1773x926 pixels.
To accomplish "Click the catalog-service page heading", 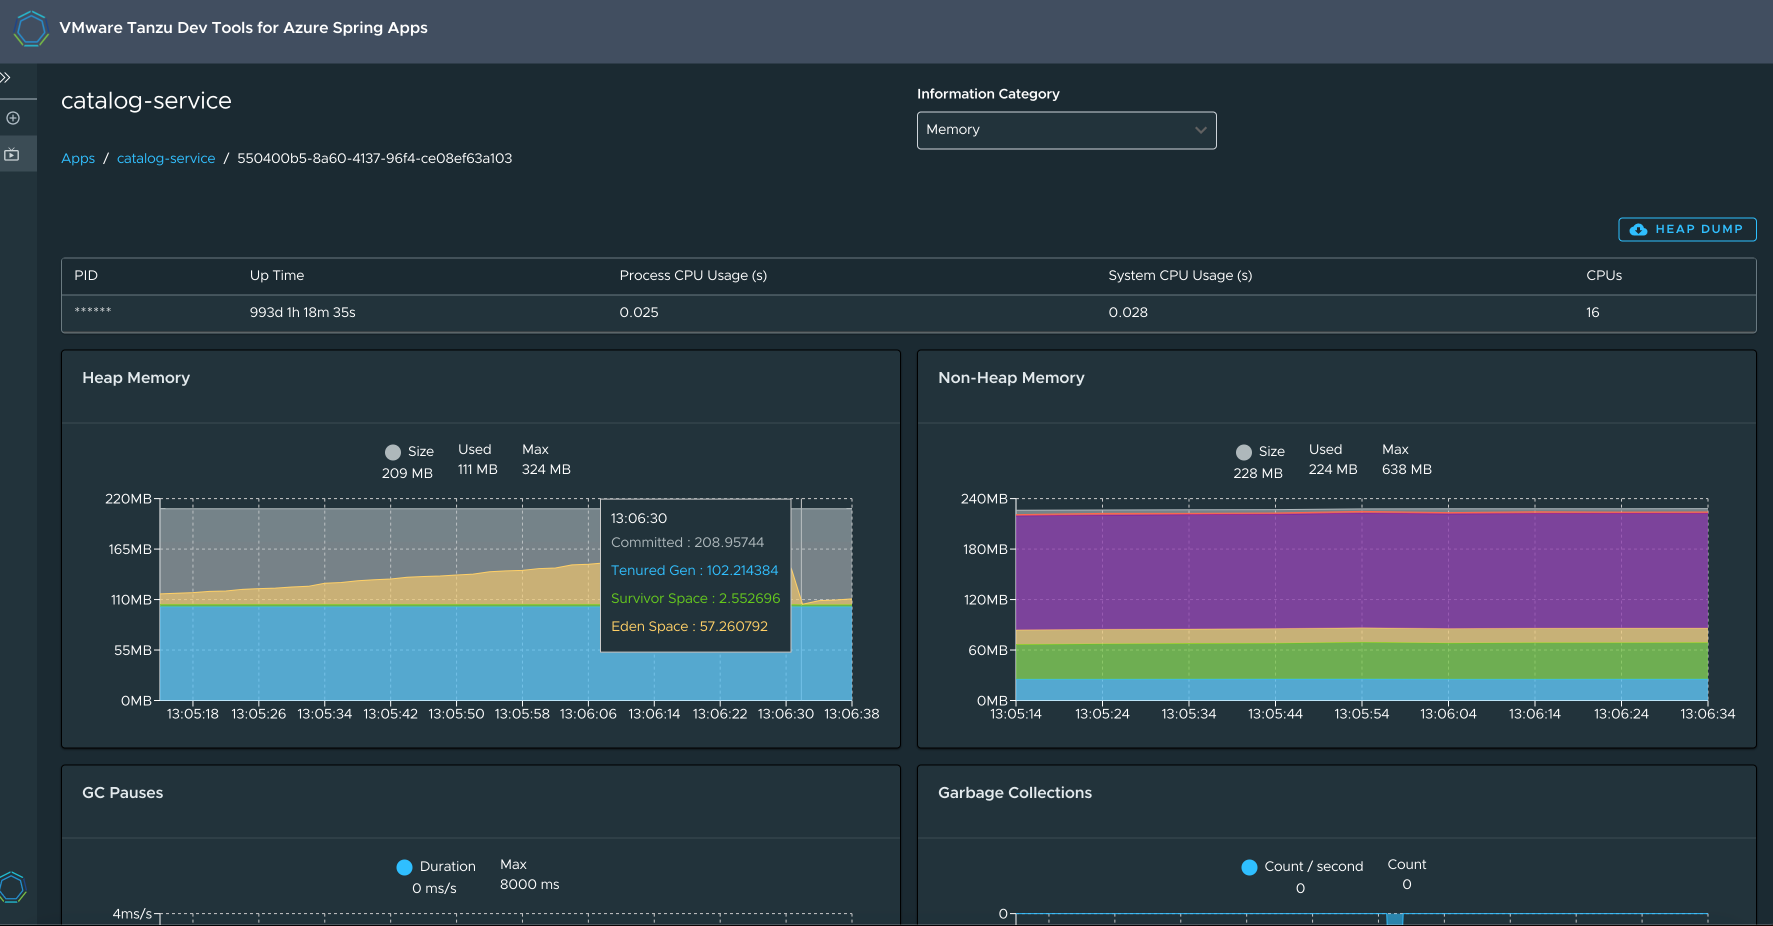I will point(146,101).
